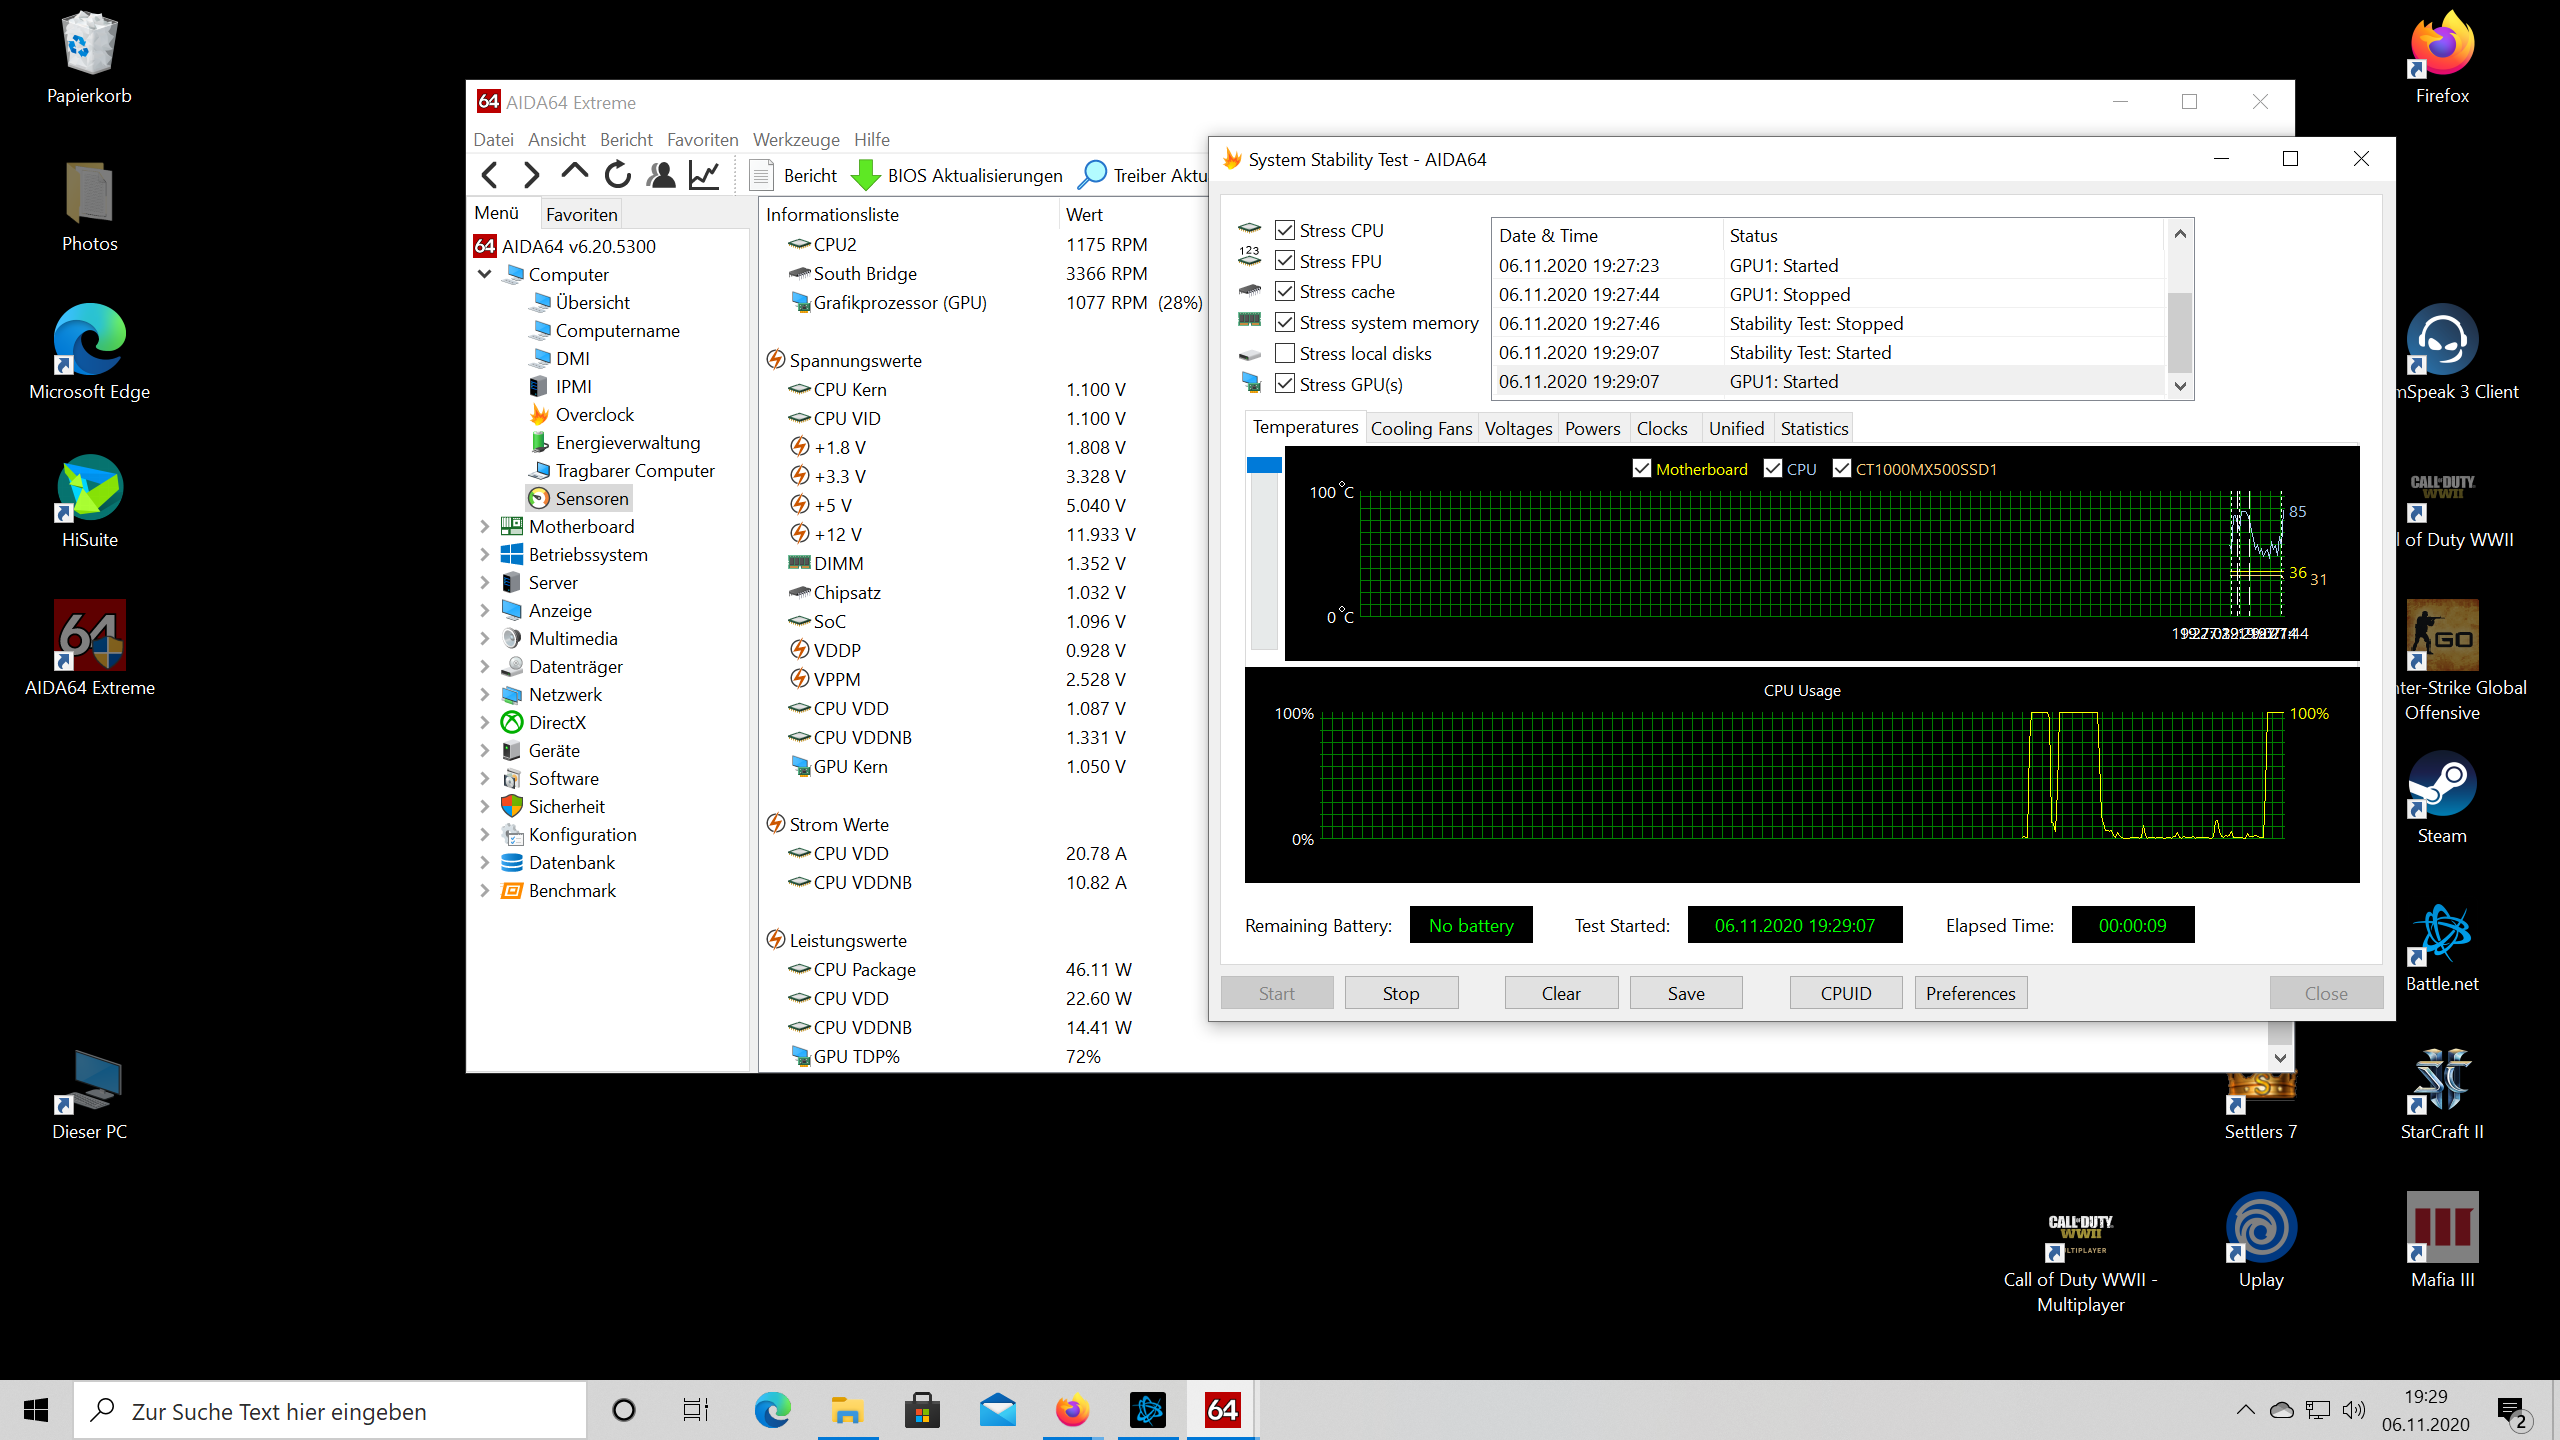Open Photos folder on desktop
Image resolution: width=2560 pixels, height=1440 pixels.
[x=90, y=207]
